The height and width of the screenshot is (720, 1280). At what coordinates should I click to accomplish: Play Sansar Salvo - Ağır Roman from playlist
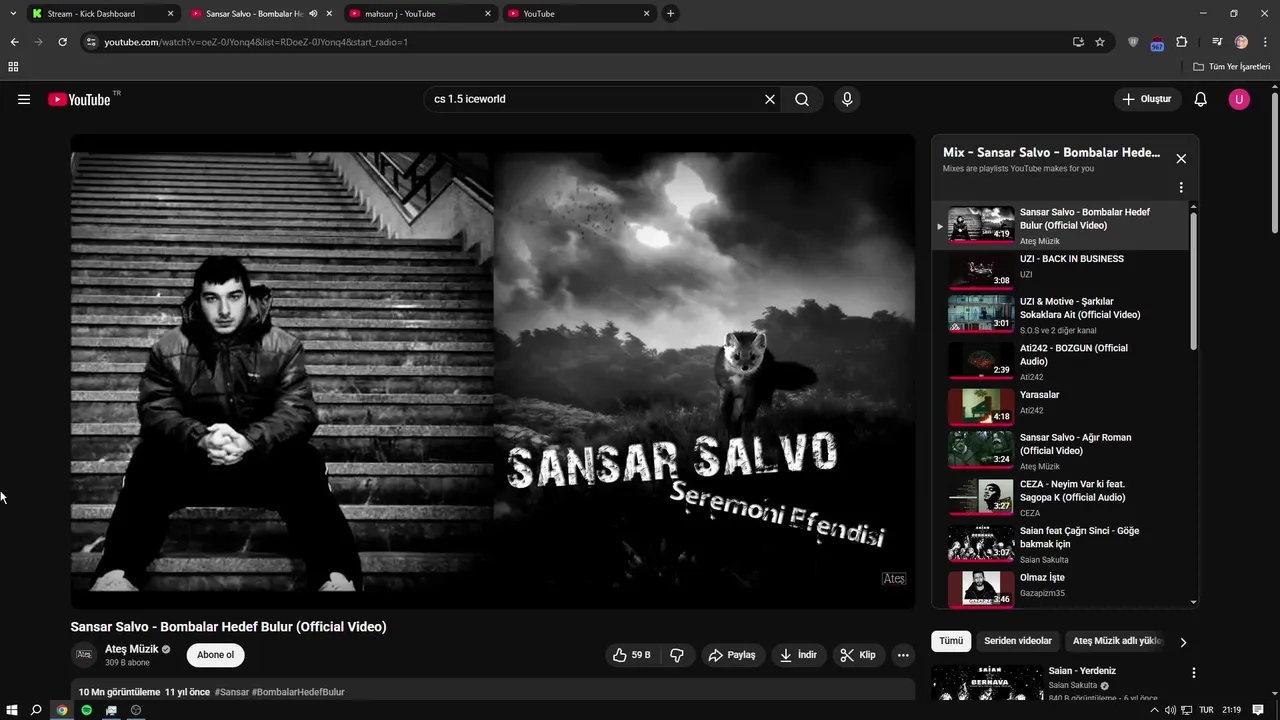pyautogui.click(x=1060, y=450)
